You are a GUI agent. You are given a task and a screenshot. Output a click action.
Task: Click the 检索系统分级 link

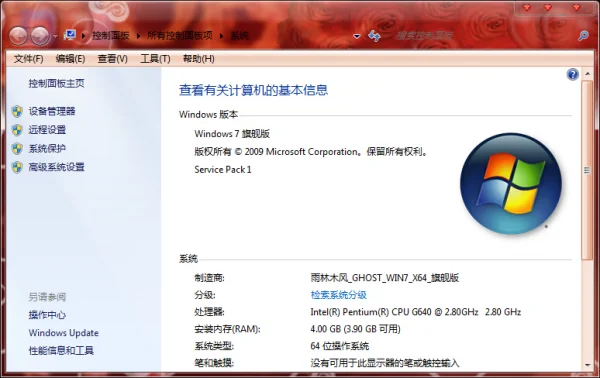339,295
